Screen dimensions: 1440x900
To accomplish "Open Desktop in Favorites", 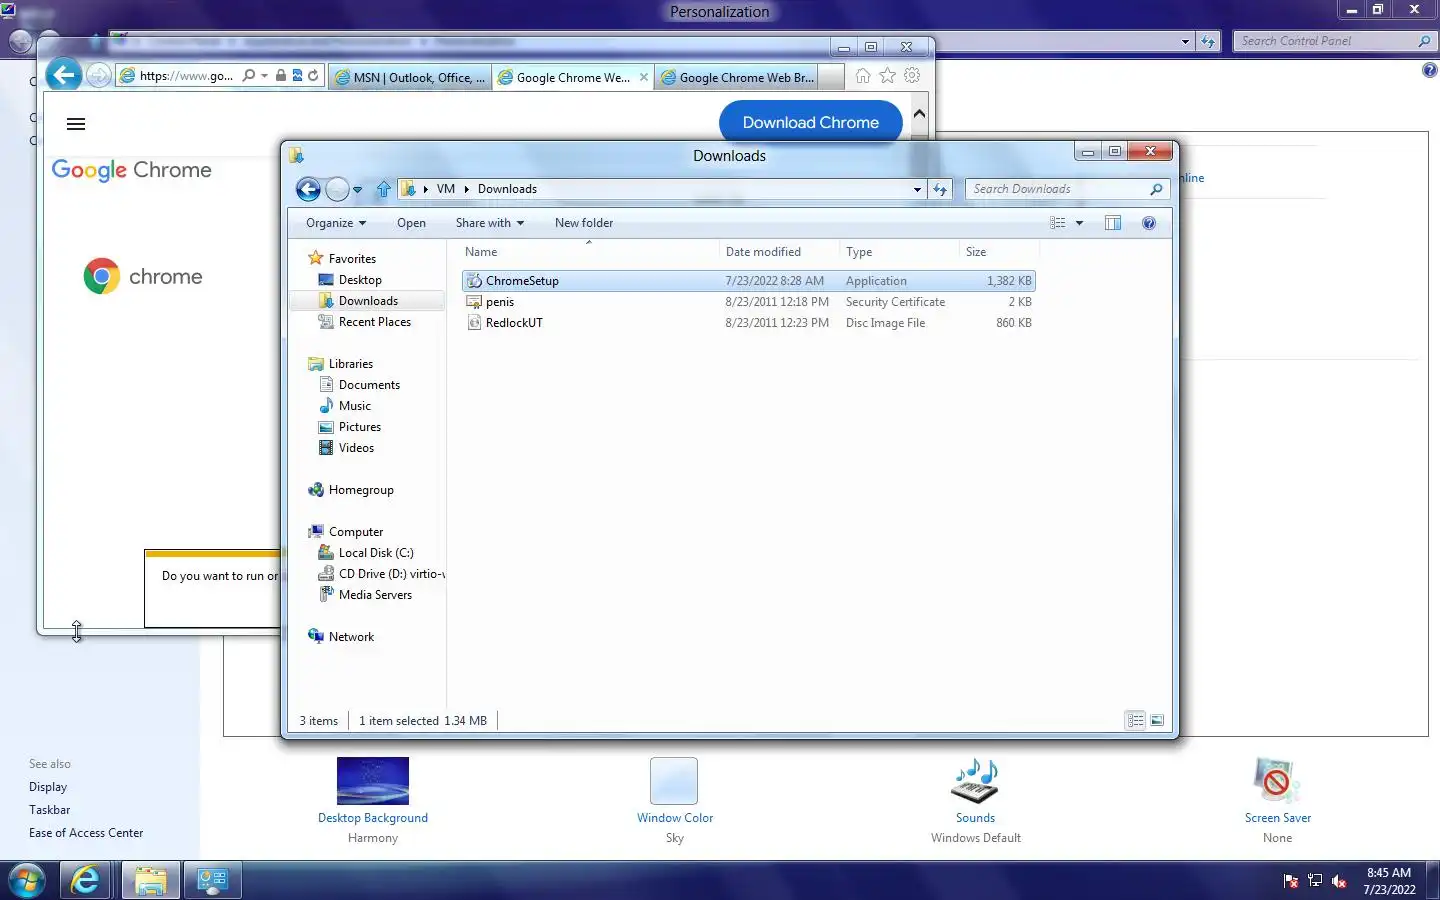I will pyautogui.click(x=360, y=280).
